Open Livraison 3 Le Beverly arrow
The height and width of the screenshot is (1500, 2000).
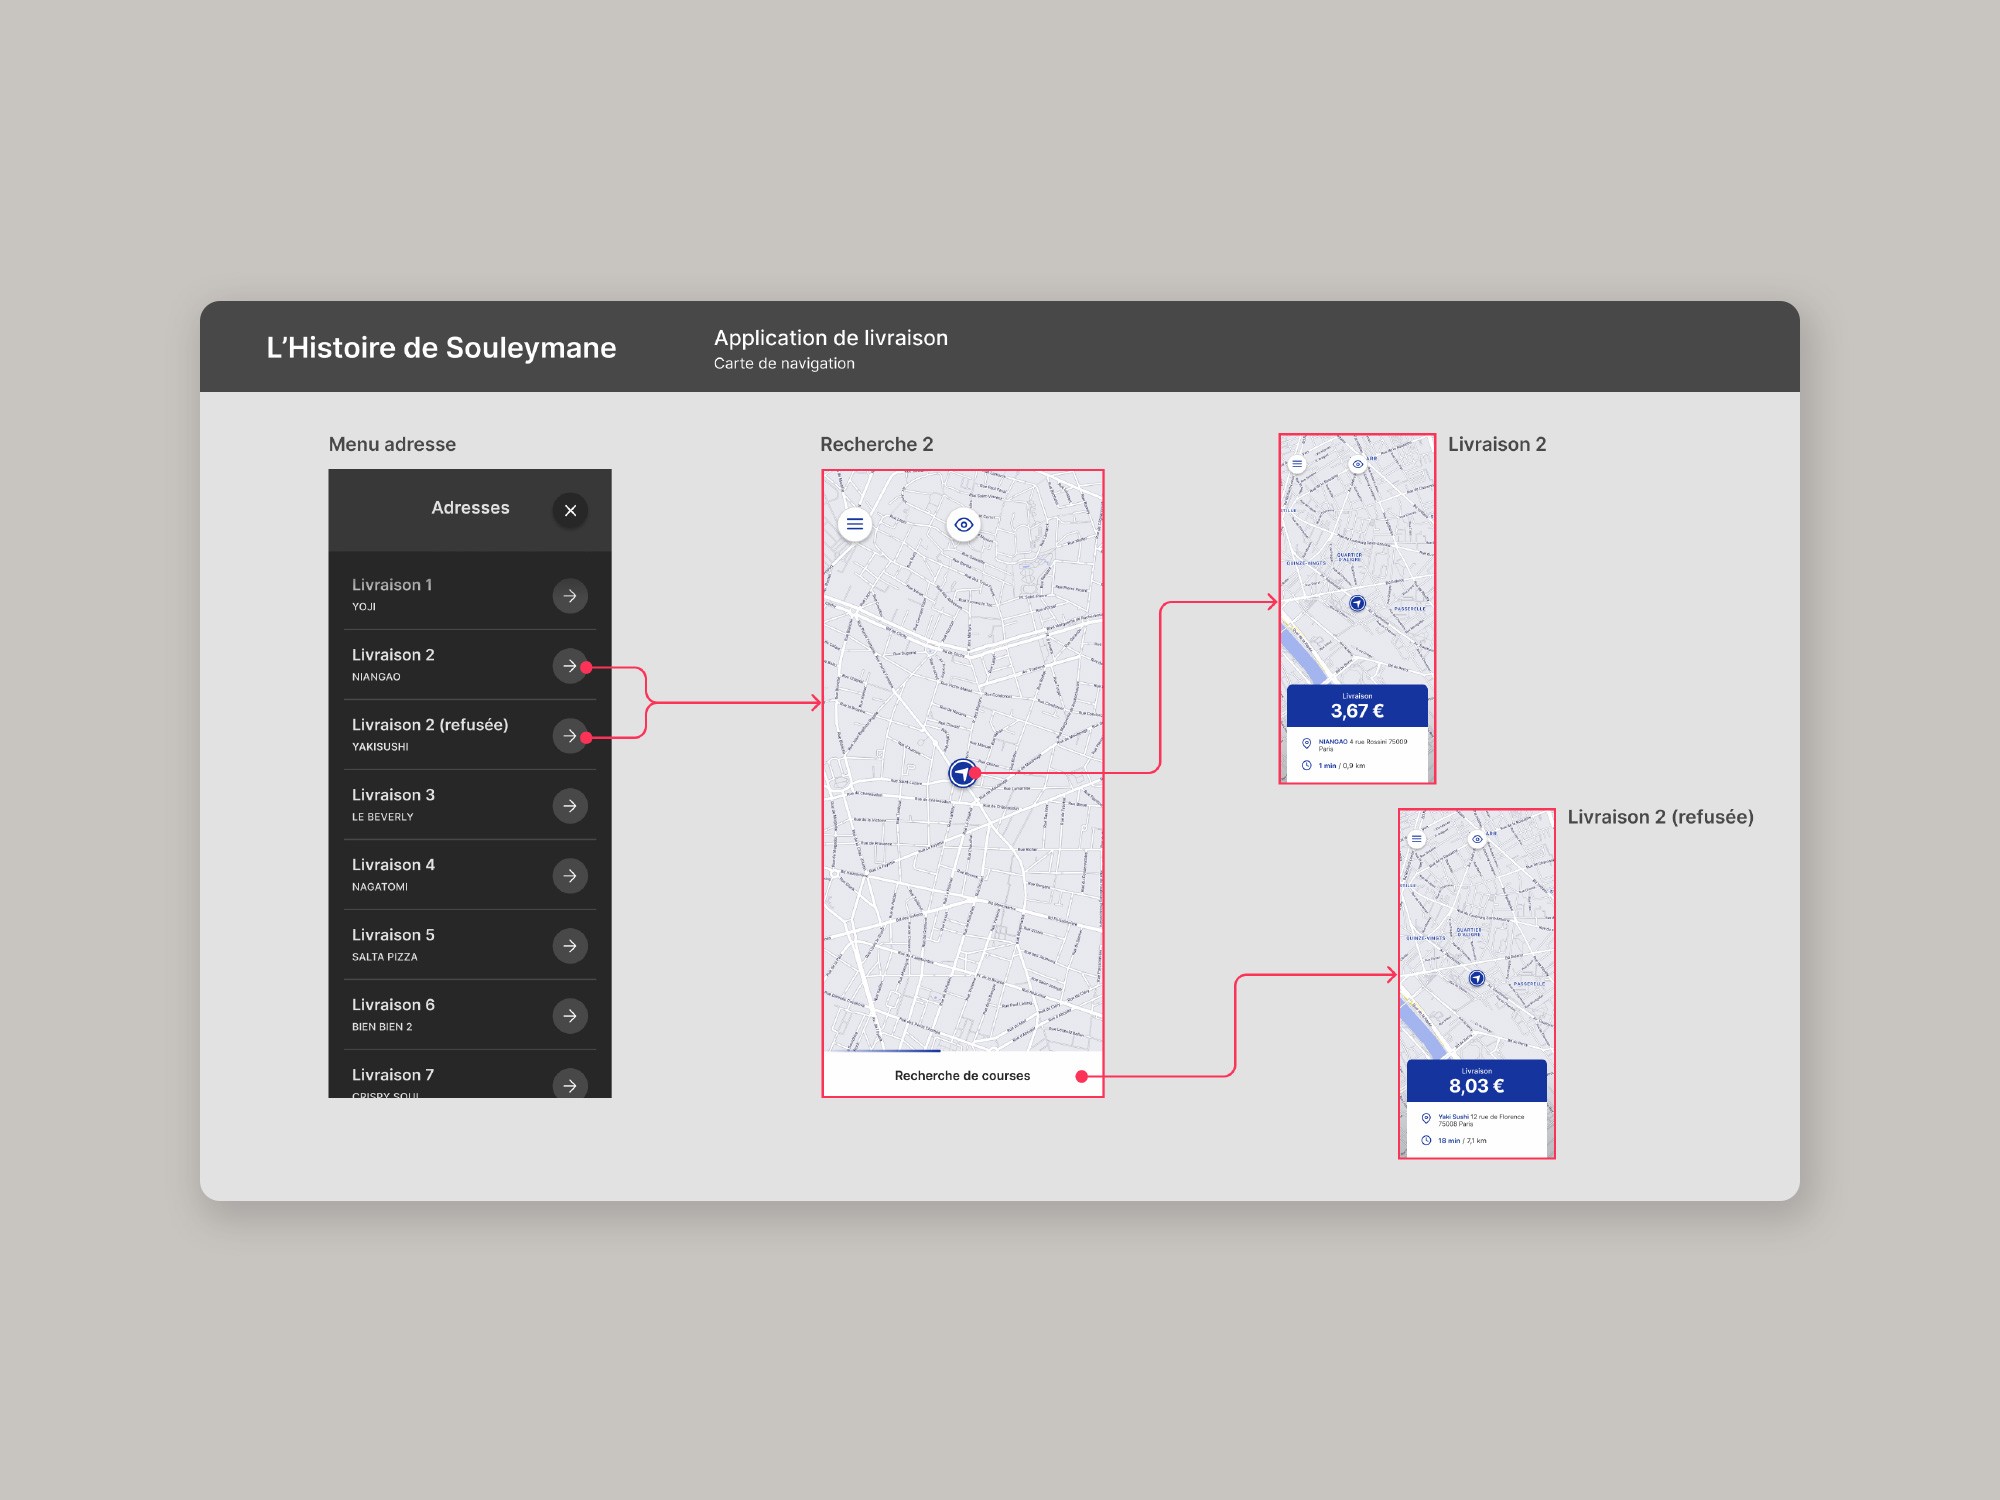pos(570,806)
